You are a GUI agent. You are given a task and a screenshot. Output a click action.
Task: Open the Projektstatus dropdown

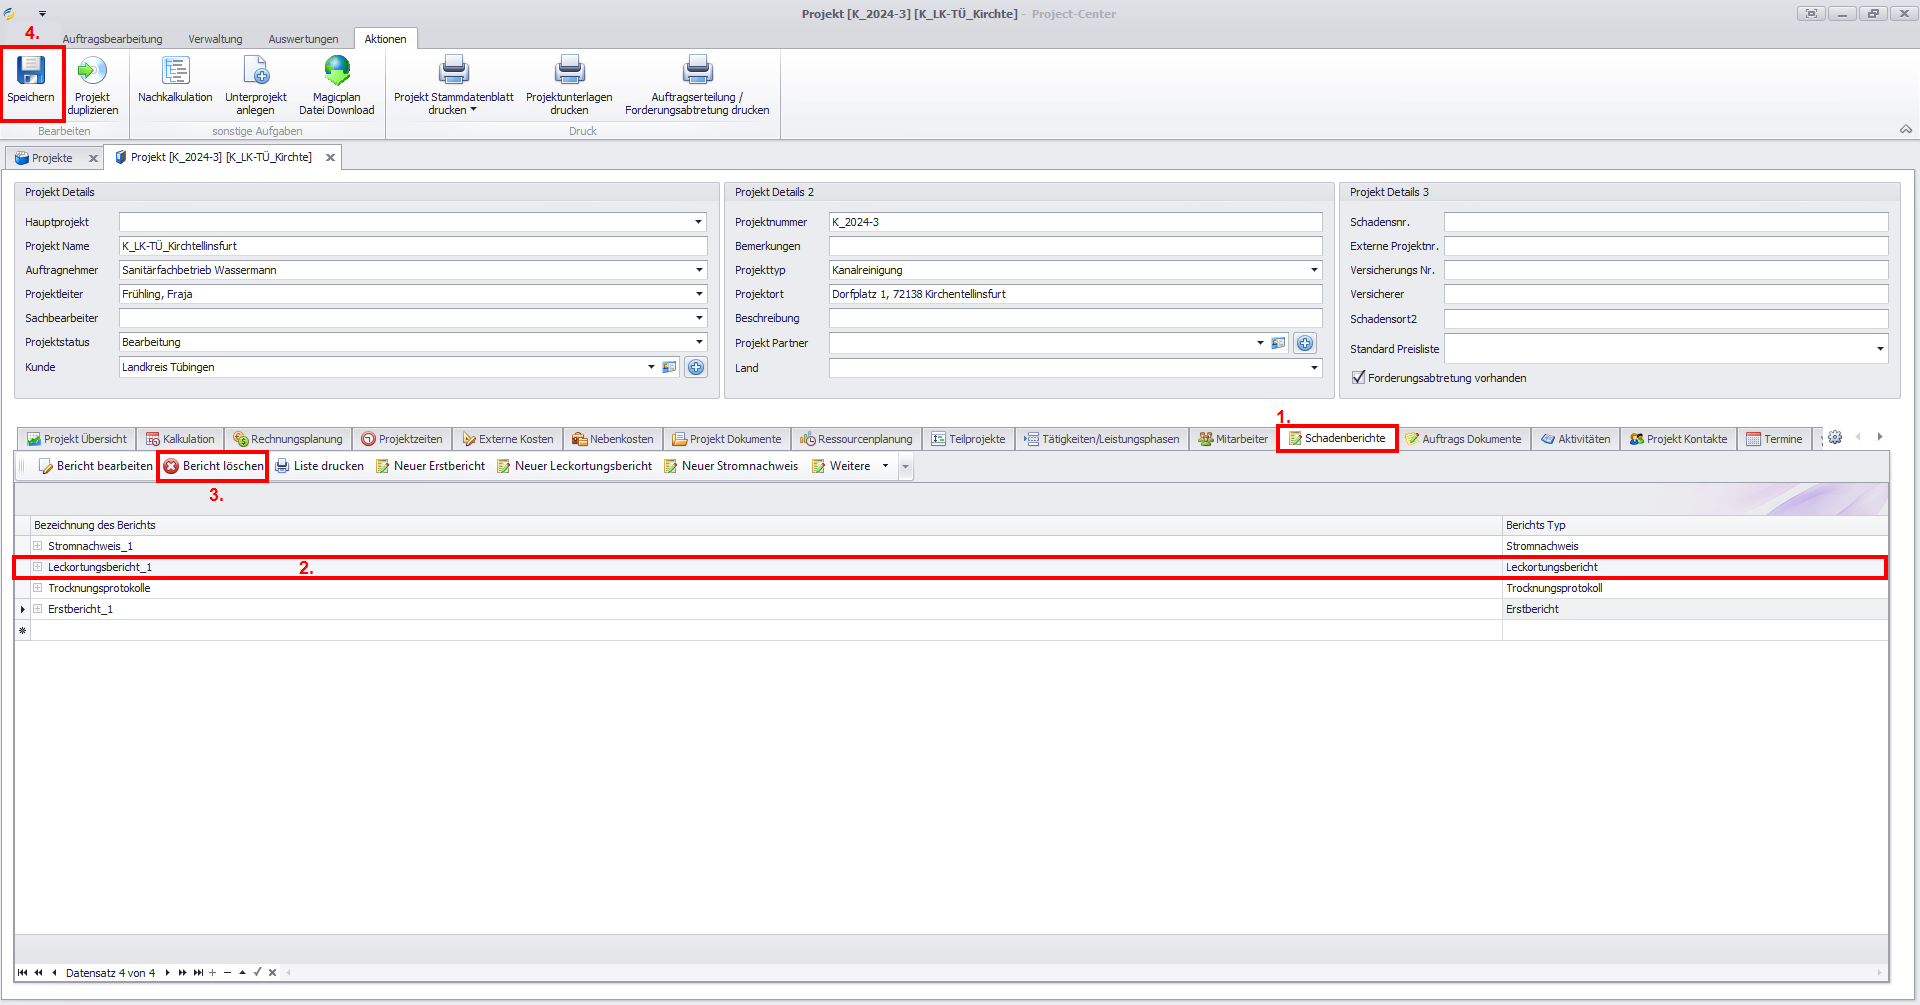tap(699, 342)
